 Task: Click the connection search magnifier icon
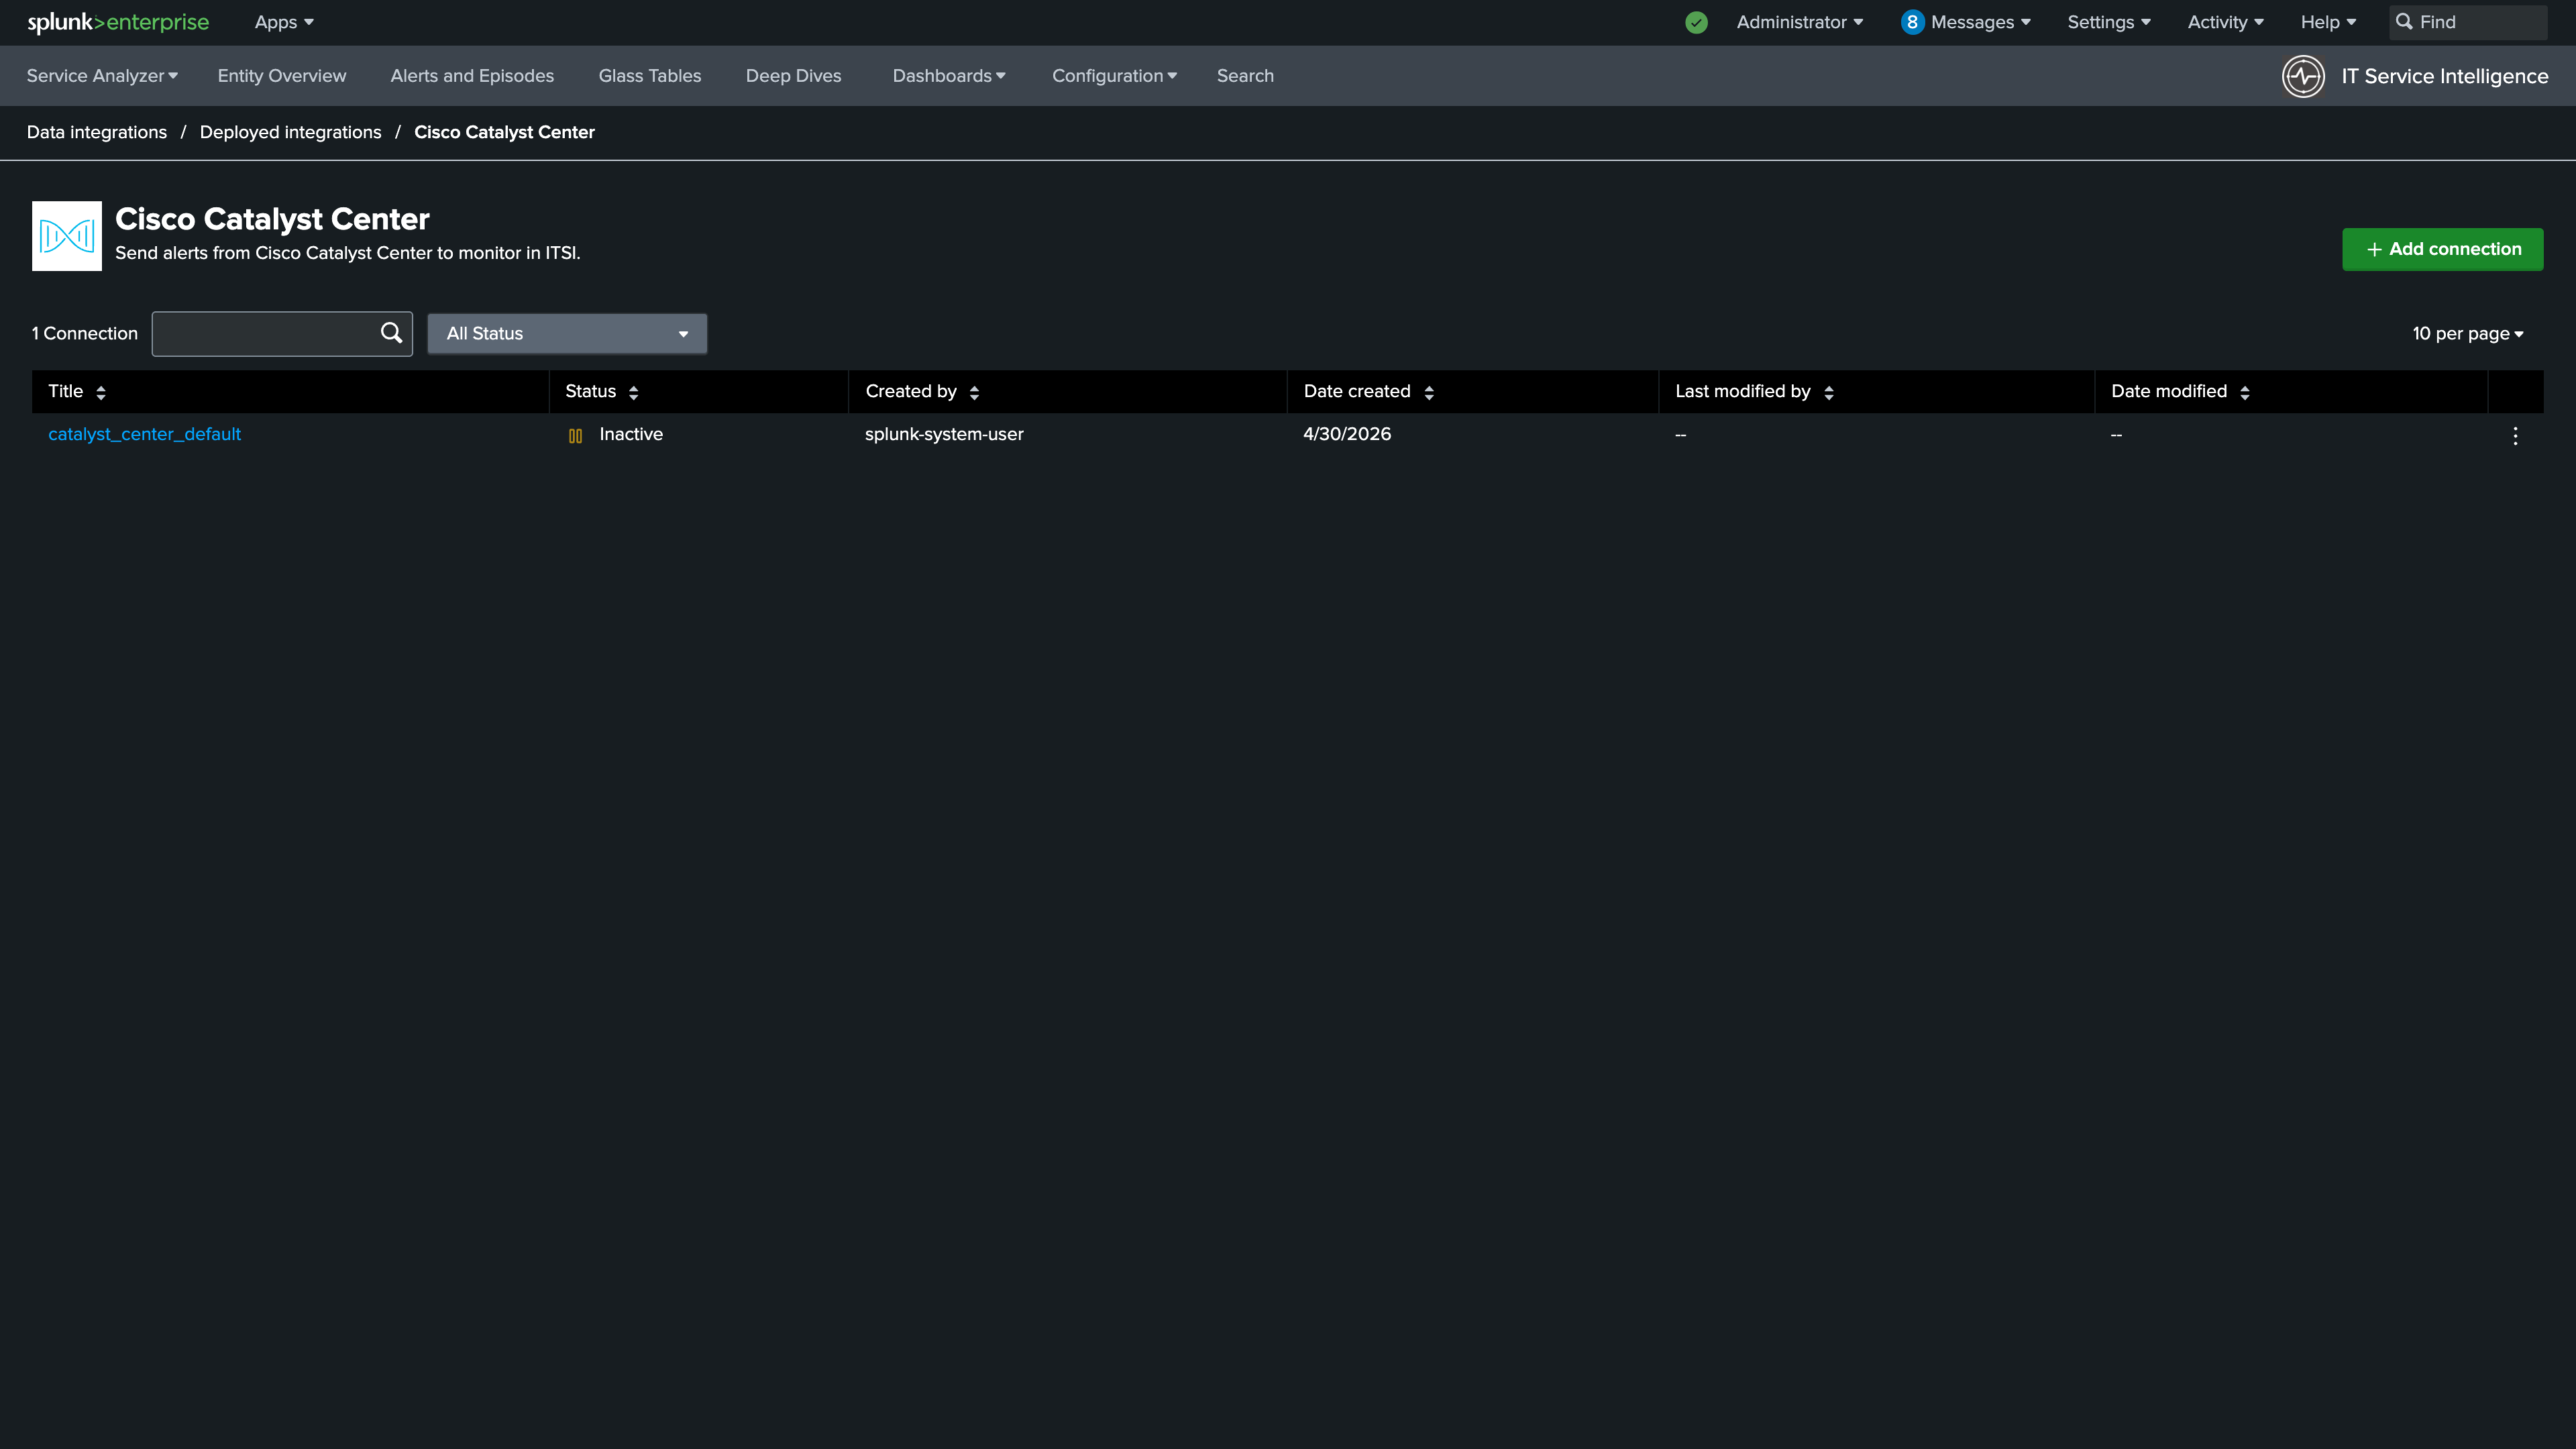tap(391, 333)
